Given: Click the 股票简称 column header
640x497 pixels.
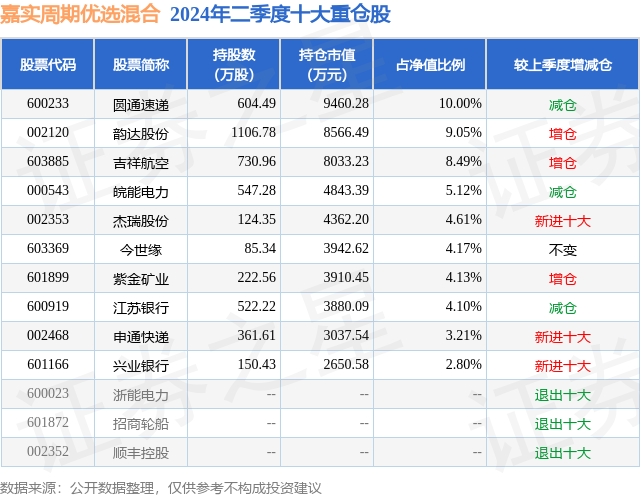Looking at the screenshot, I should [x=141, y=64].
